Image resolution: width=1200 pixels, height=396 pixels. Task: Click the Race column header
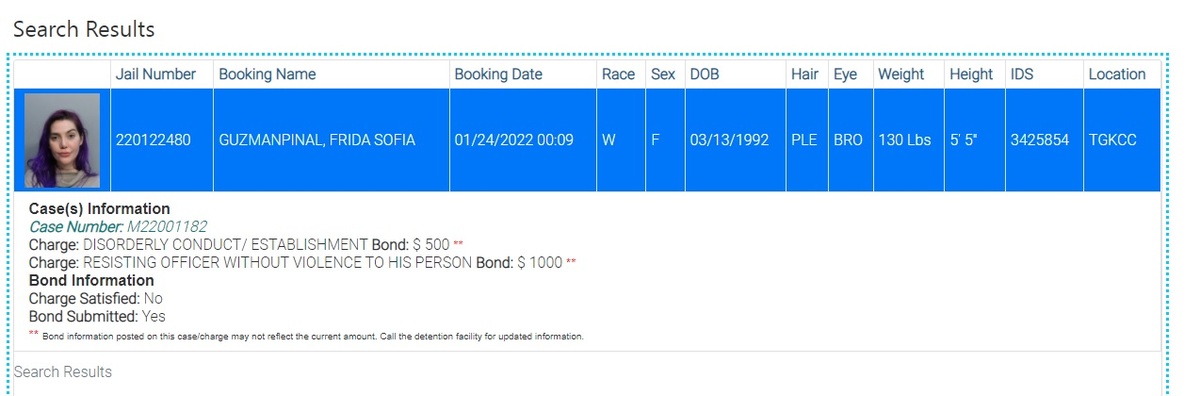618,74
